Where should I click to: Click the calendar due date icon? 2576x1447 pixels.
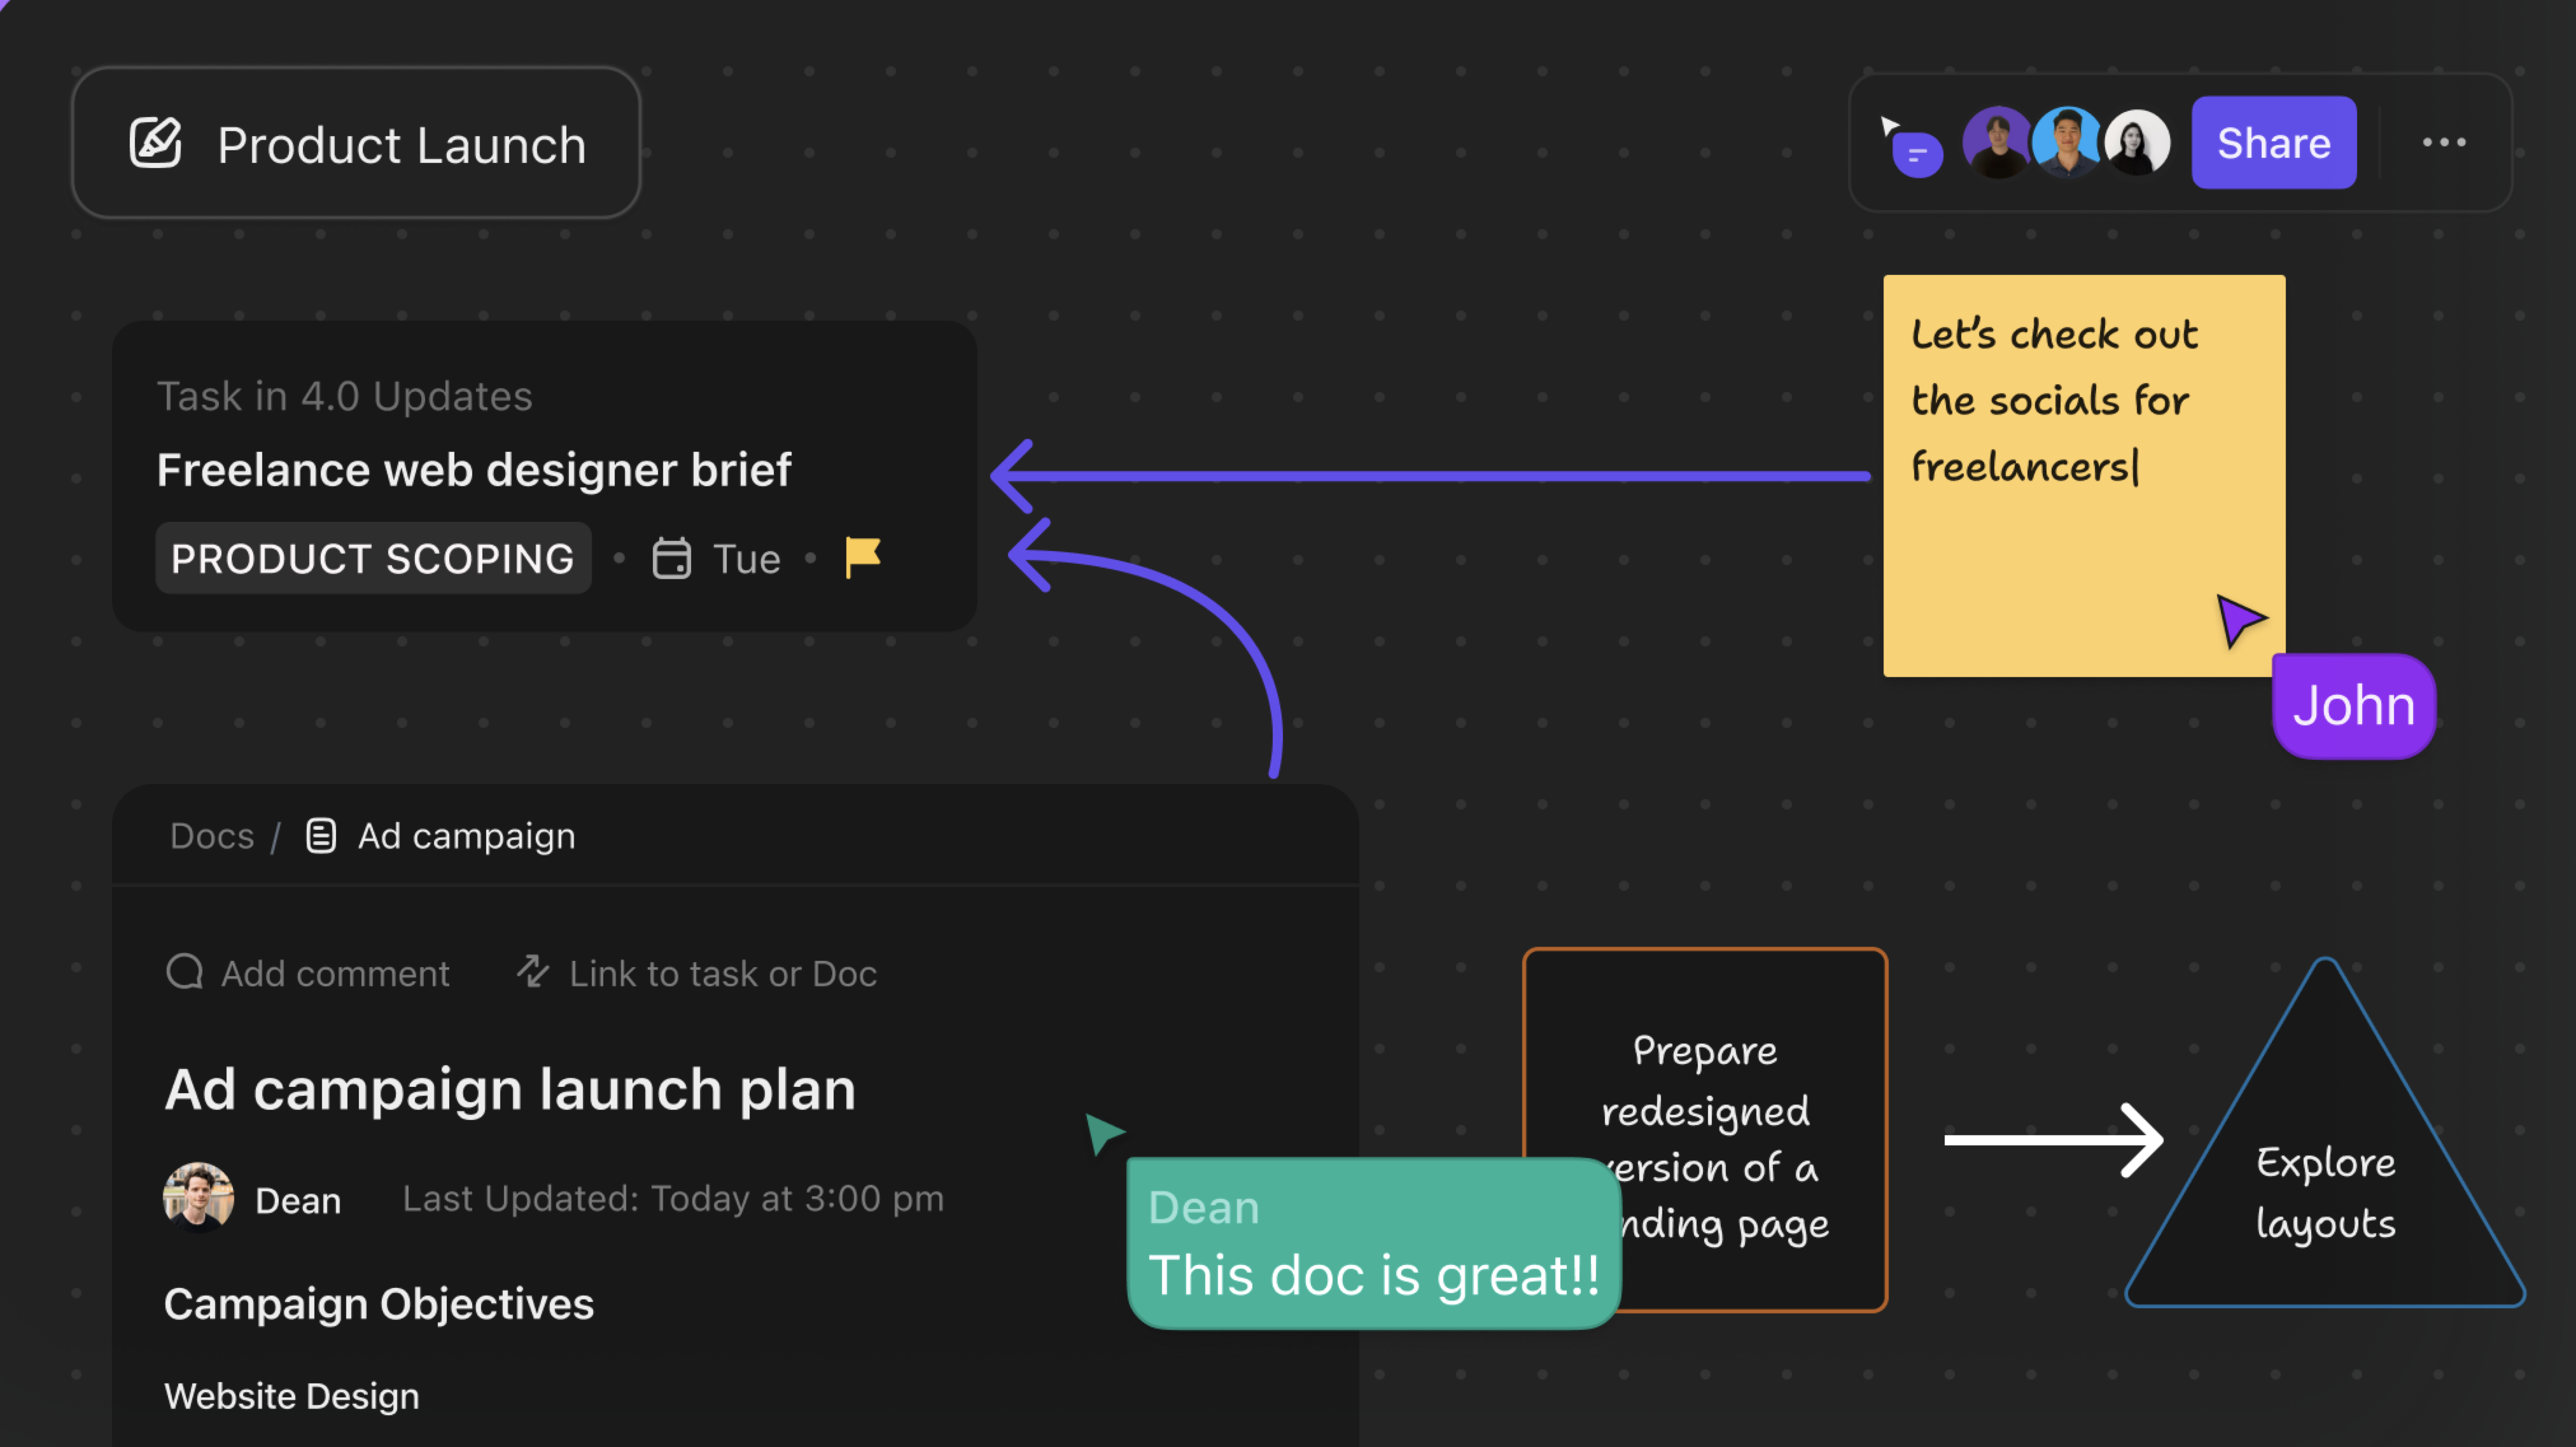tap(671, 558)
